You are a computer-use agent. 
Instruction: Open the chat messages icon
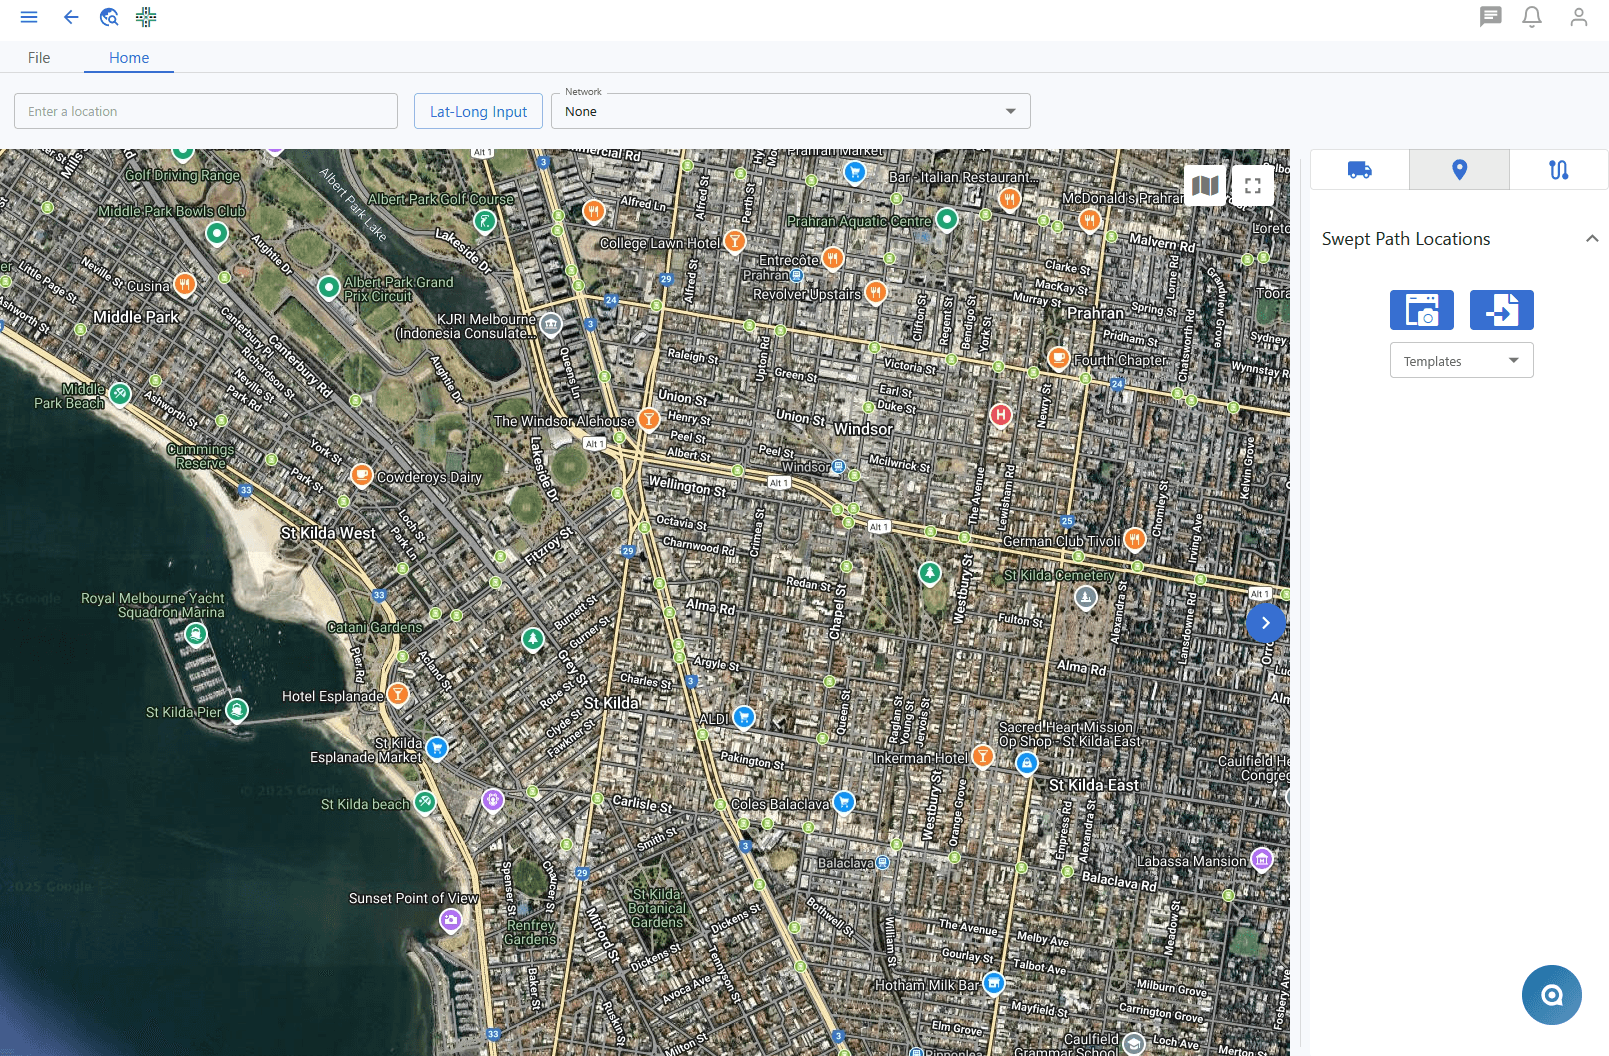click(x=1491, y=17)
